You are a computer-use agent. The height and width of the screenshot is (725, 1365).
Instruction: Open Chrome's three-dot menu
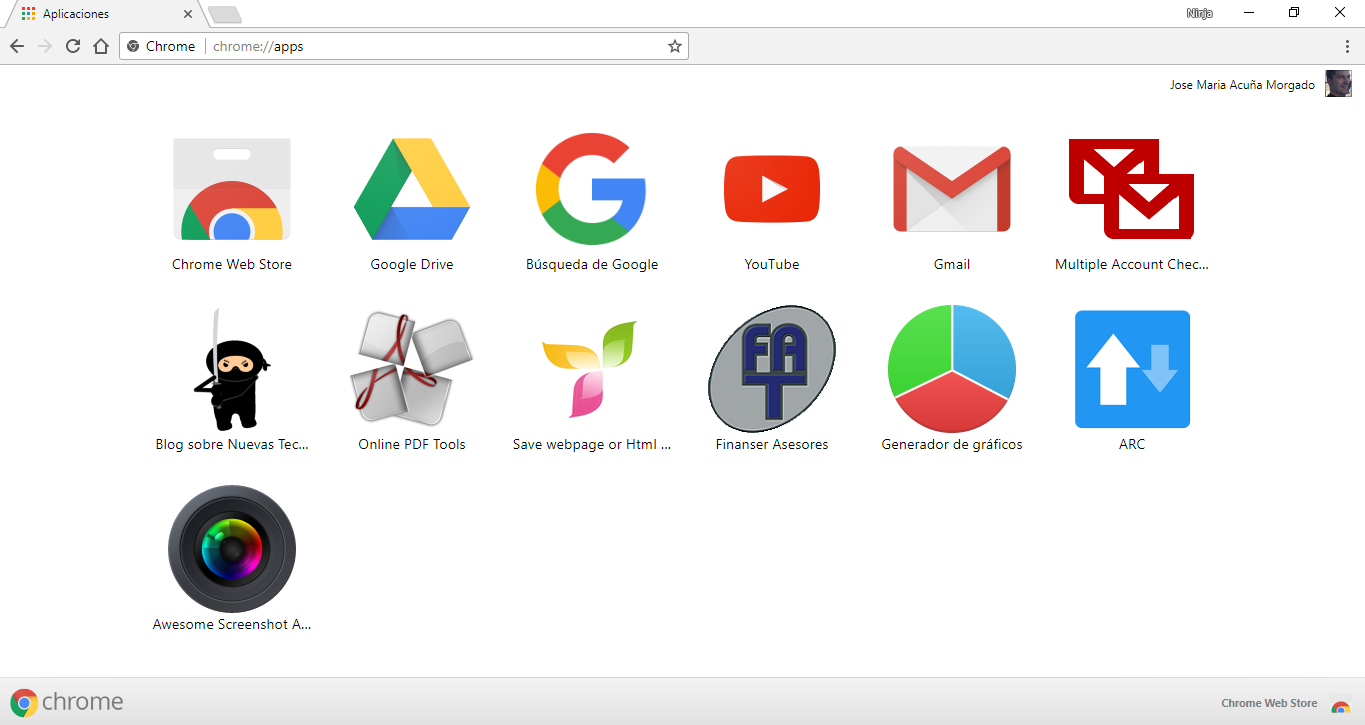pyautogui.click(x=1348, y=46)
